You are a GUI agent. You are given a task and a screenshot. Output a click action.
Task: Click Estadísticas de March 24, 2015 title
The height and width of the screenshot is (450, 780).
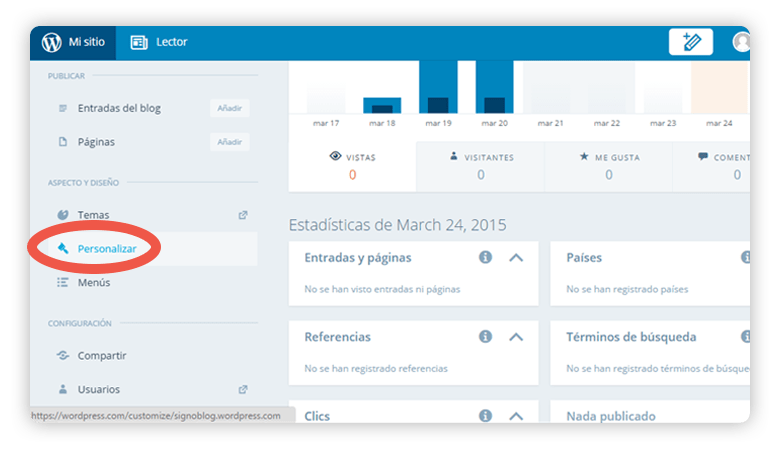[397, 225]
